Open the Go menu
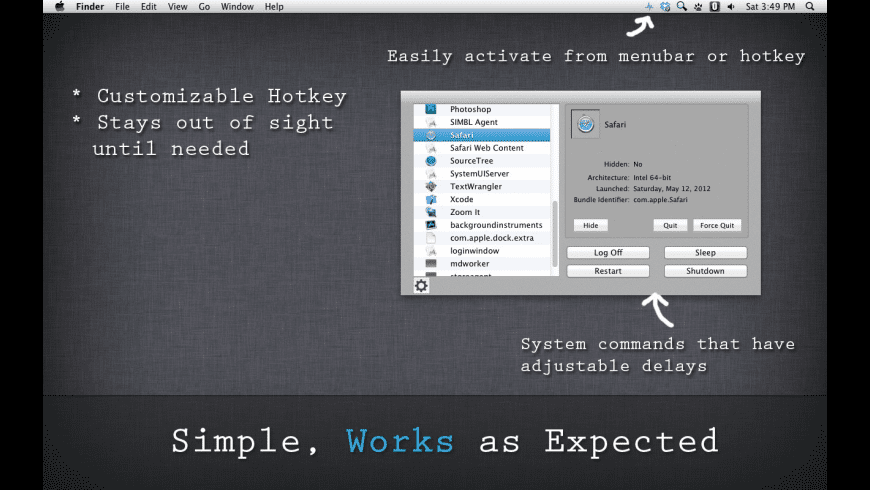870x490 pixels. 204,7
